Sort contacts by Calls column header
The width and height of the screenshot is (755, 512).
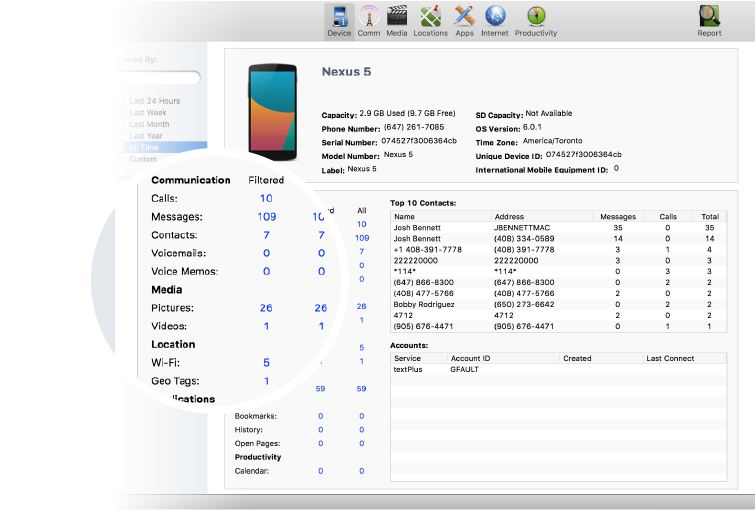coord(668,217)
